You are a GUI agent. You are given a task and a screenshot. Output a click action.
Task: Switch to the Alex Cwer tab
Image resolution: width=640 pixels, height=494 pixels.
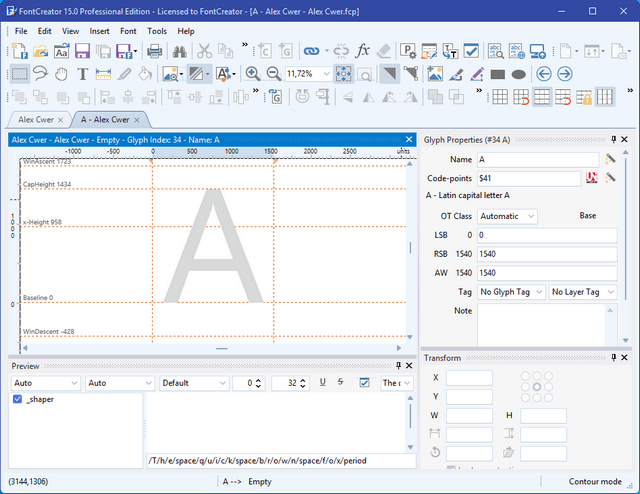coord(36,119)
